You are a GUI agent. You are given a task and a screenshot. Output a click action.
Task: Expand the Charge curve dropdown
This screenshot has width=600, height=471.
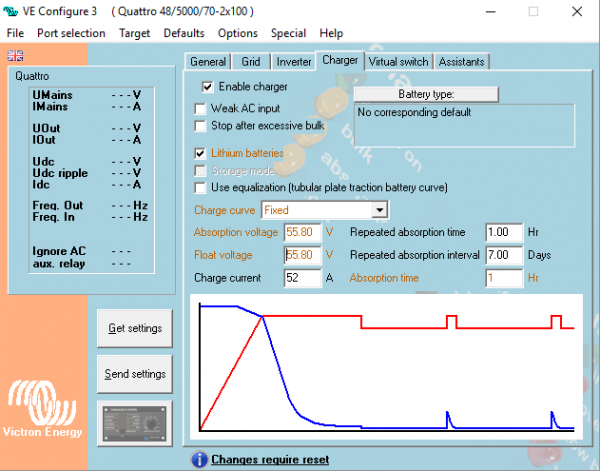click(x=379, y=210)
